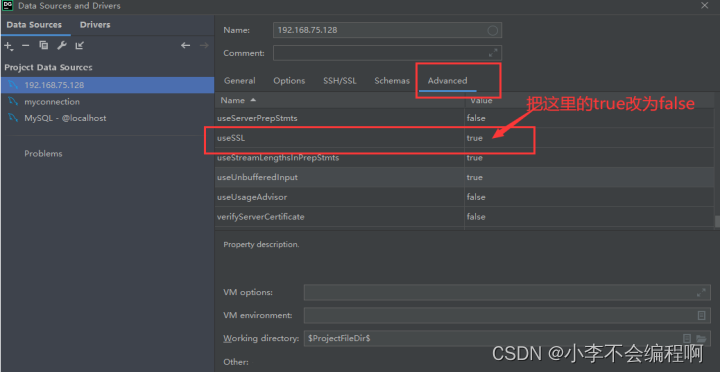Click useStreamLengthsInPrepStmts property
The image size is (720, 373).
(278, 158)
